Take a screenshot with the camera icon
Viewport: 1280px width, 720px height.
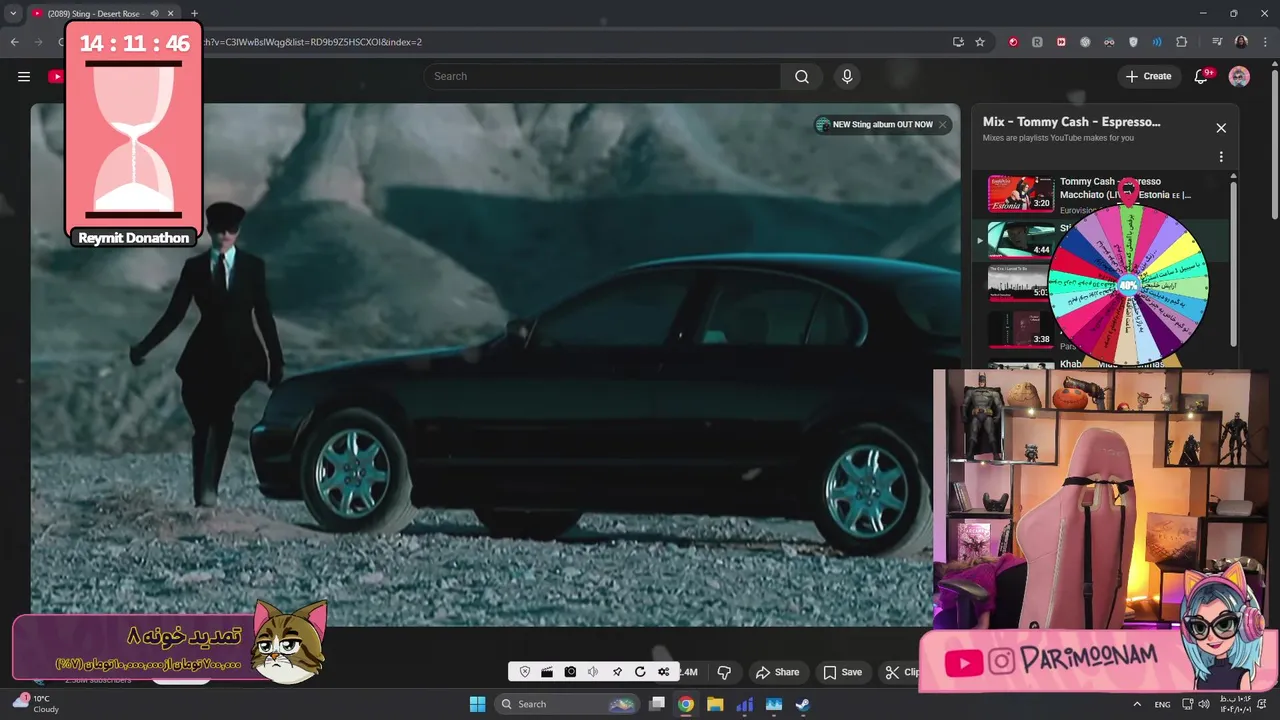pos(570,672)
